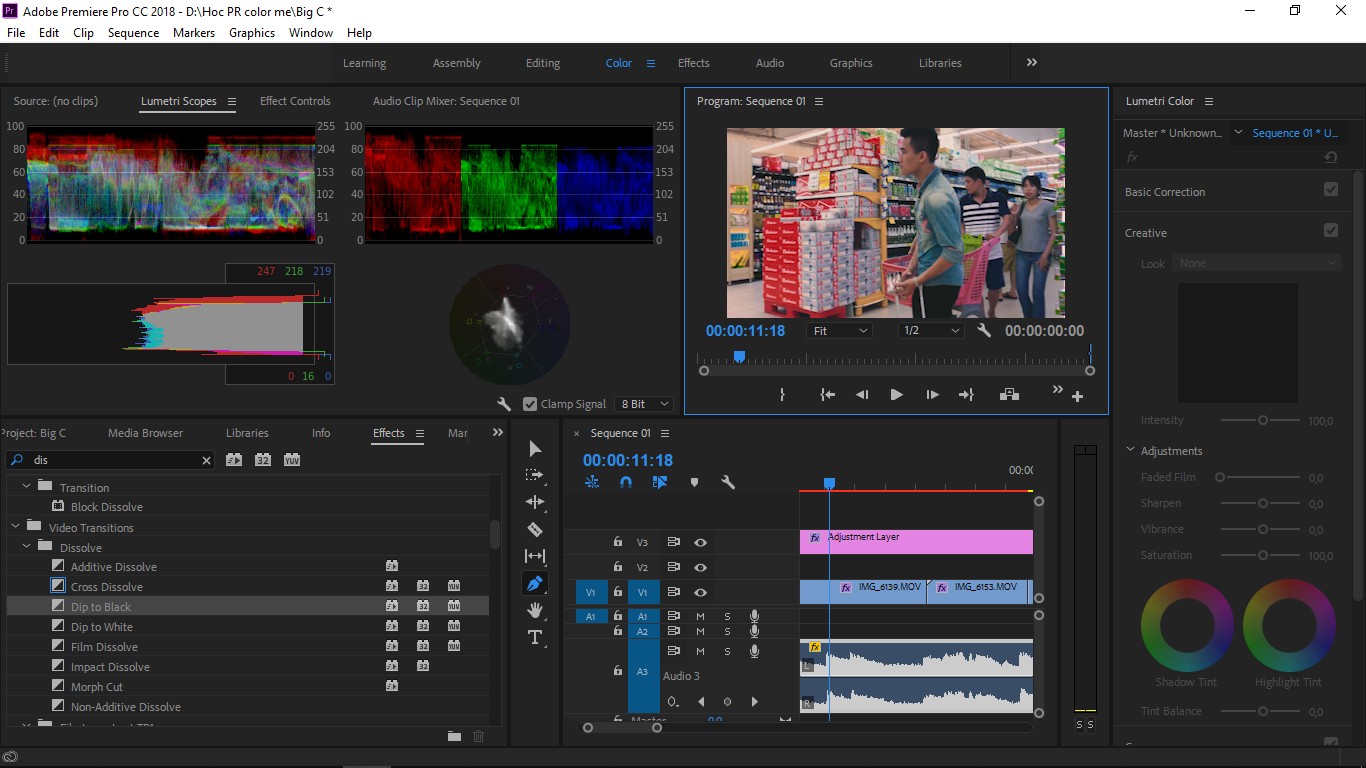Collapse the Dissolve folder

27,547
